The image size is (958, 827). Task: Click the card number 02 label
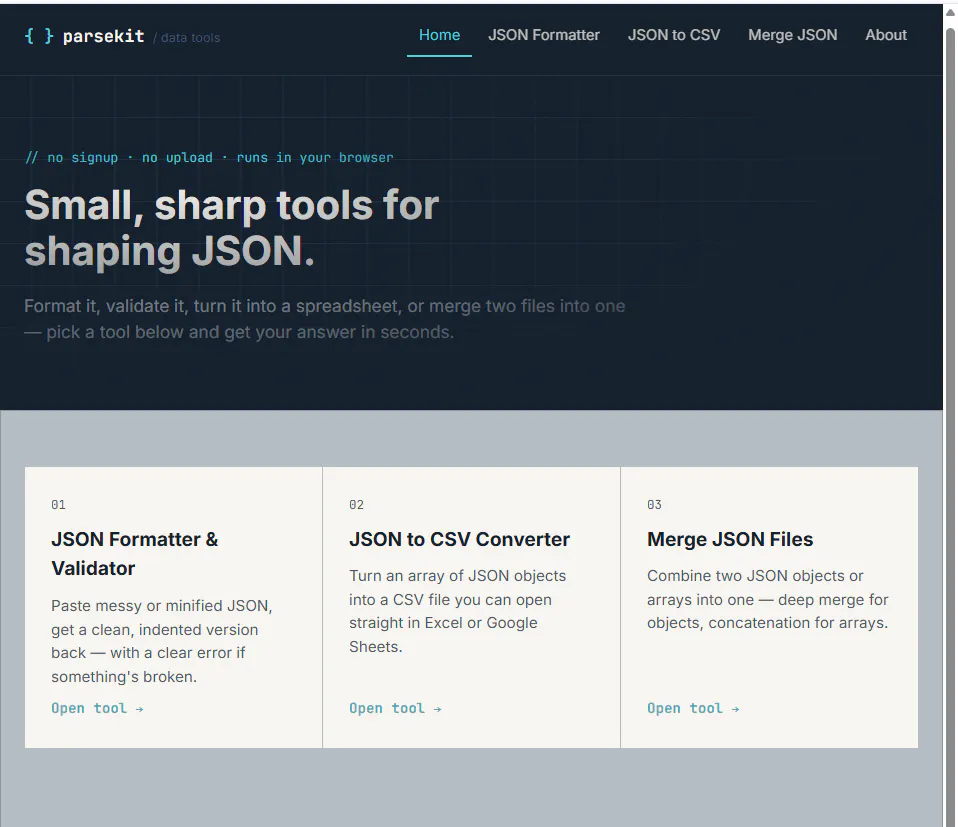[356, 505]
